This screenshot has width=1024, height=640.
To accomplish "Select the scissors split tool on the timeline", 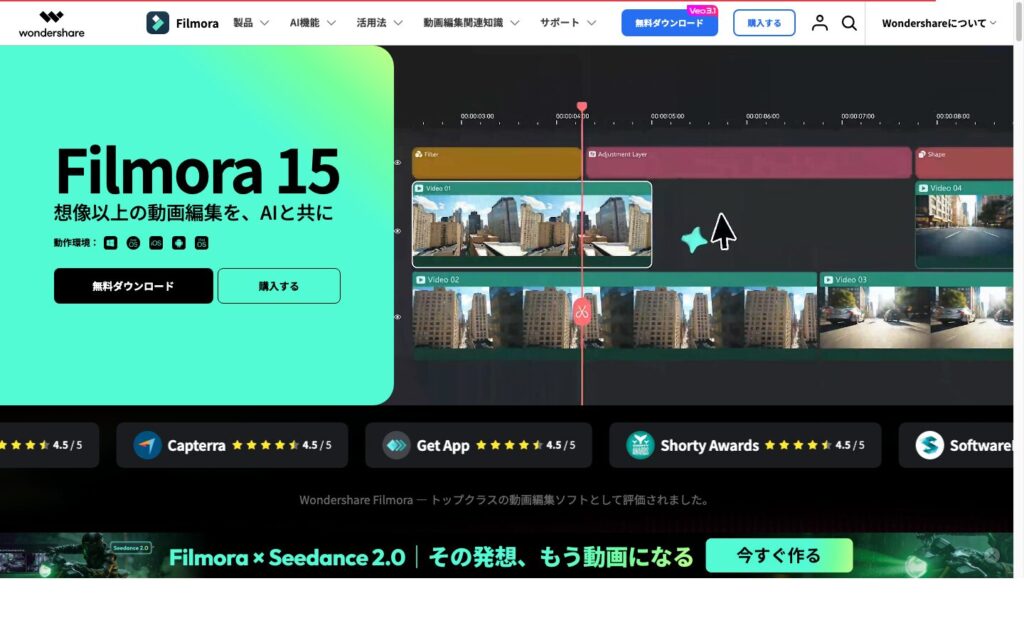I will [x=583, y=311].
